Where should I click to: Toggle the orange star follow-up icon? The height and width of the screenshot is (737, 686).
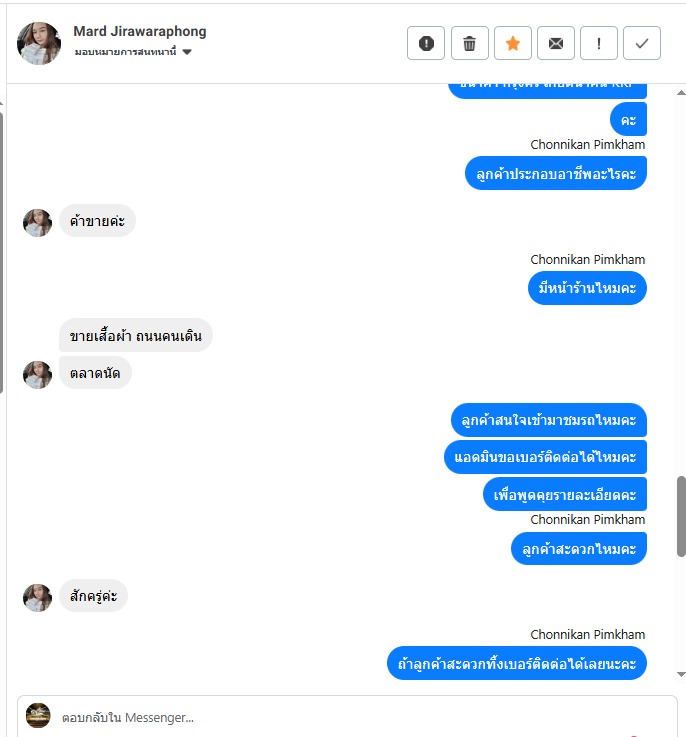[x=513, y=43]
